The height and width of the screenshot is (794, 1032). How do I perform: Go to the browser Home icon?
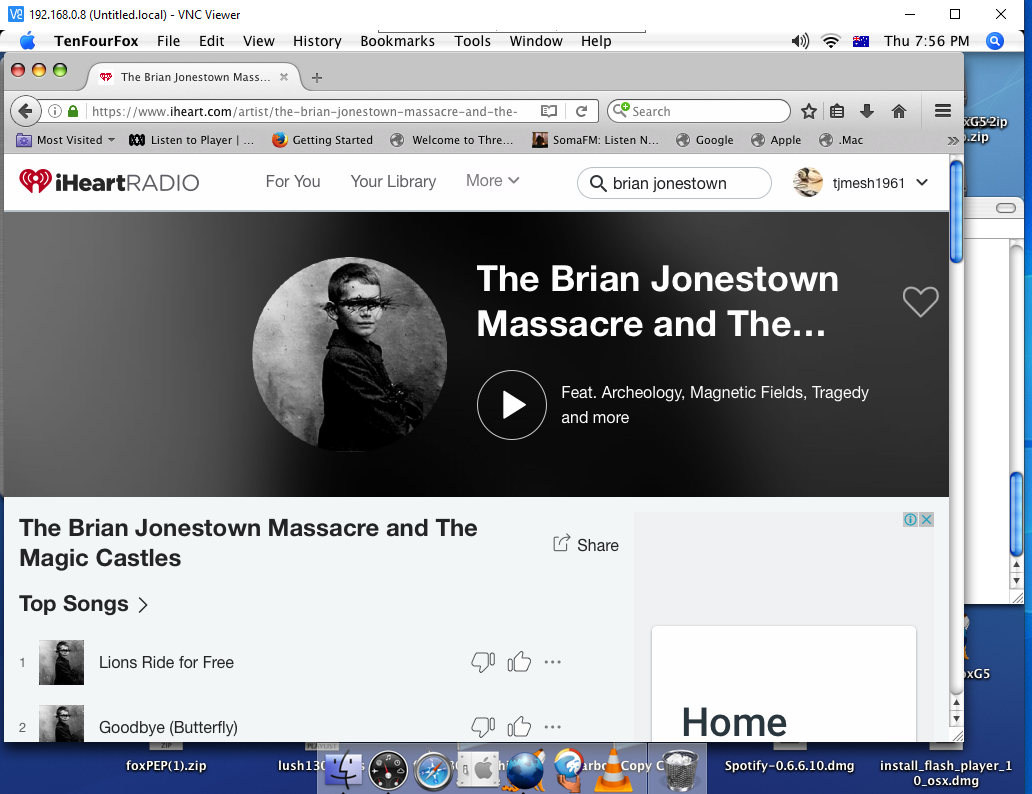pos(899,111)
